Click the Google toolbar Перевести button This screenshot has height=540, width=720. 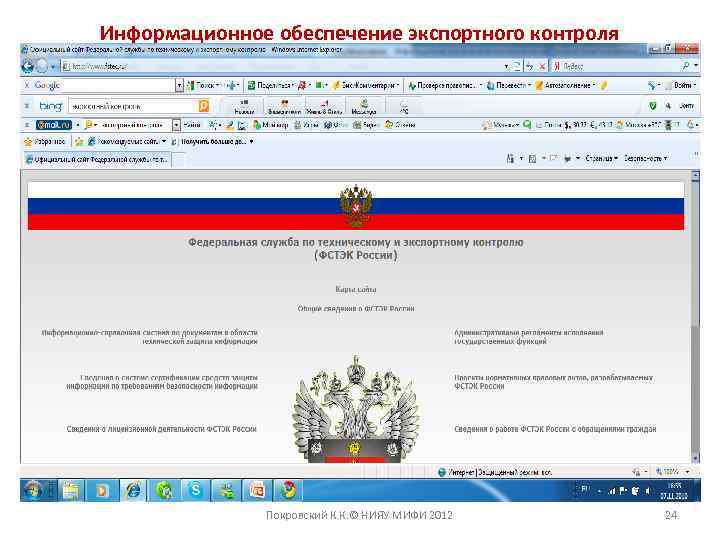click(x=509, y=85)
